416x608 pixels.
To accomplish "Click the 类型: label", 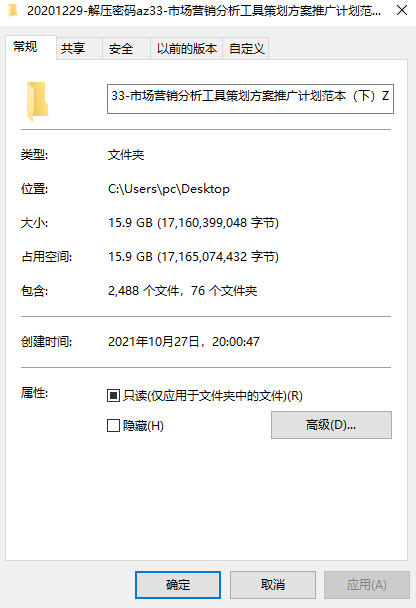I will point(34,155).
